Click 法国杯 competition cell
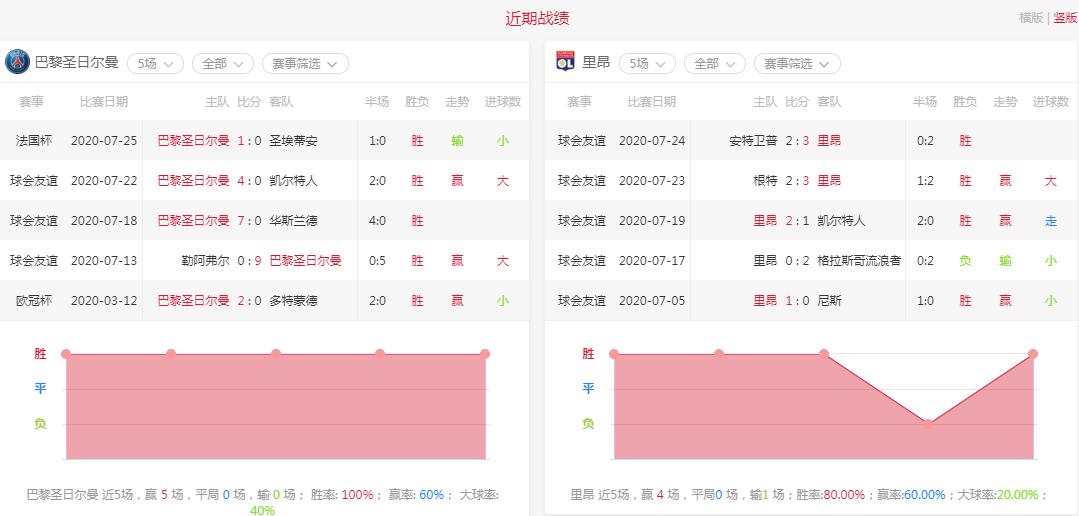The image size is (1079, 516). (x=34, y=141)
